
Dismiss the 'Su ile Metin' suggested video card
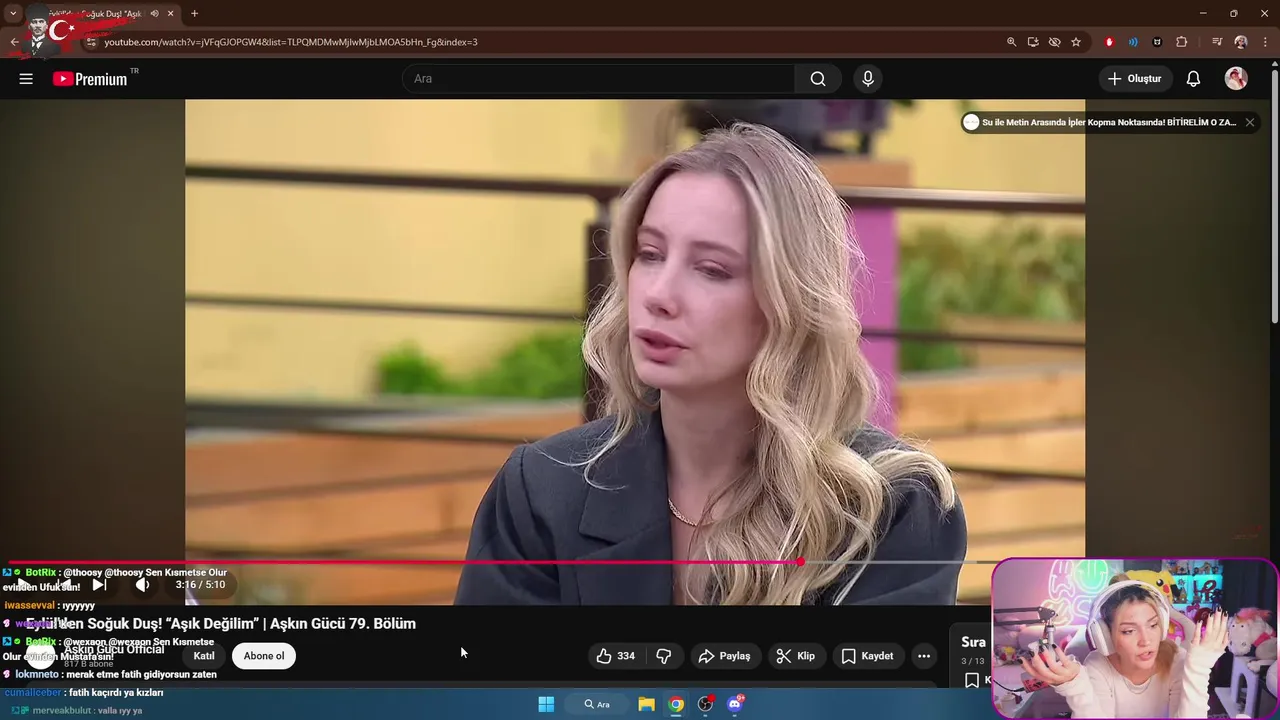[x=1249, y=122]
